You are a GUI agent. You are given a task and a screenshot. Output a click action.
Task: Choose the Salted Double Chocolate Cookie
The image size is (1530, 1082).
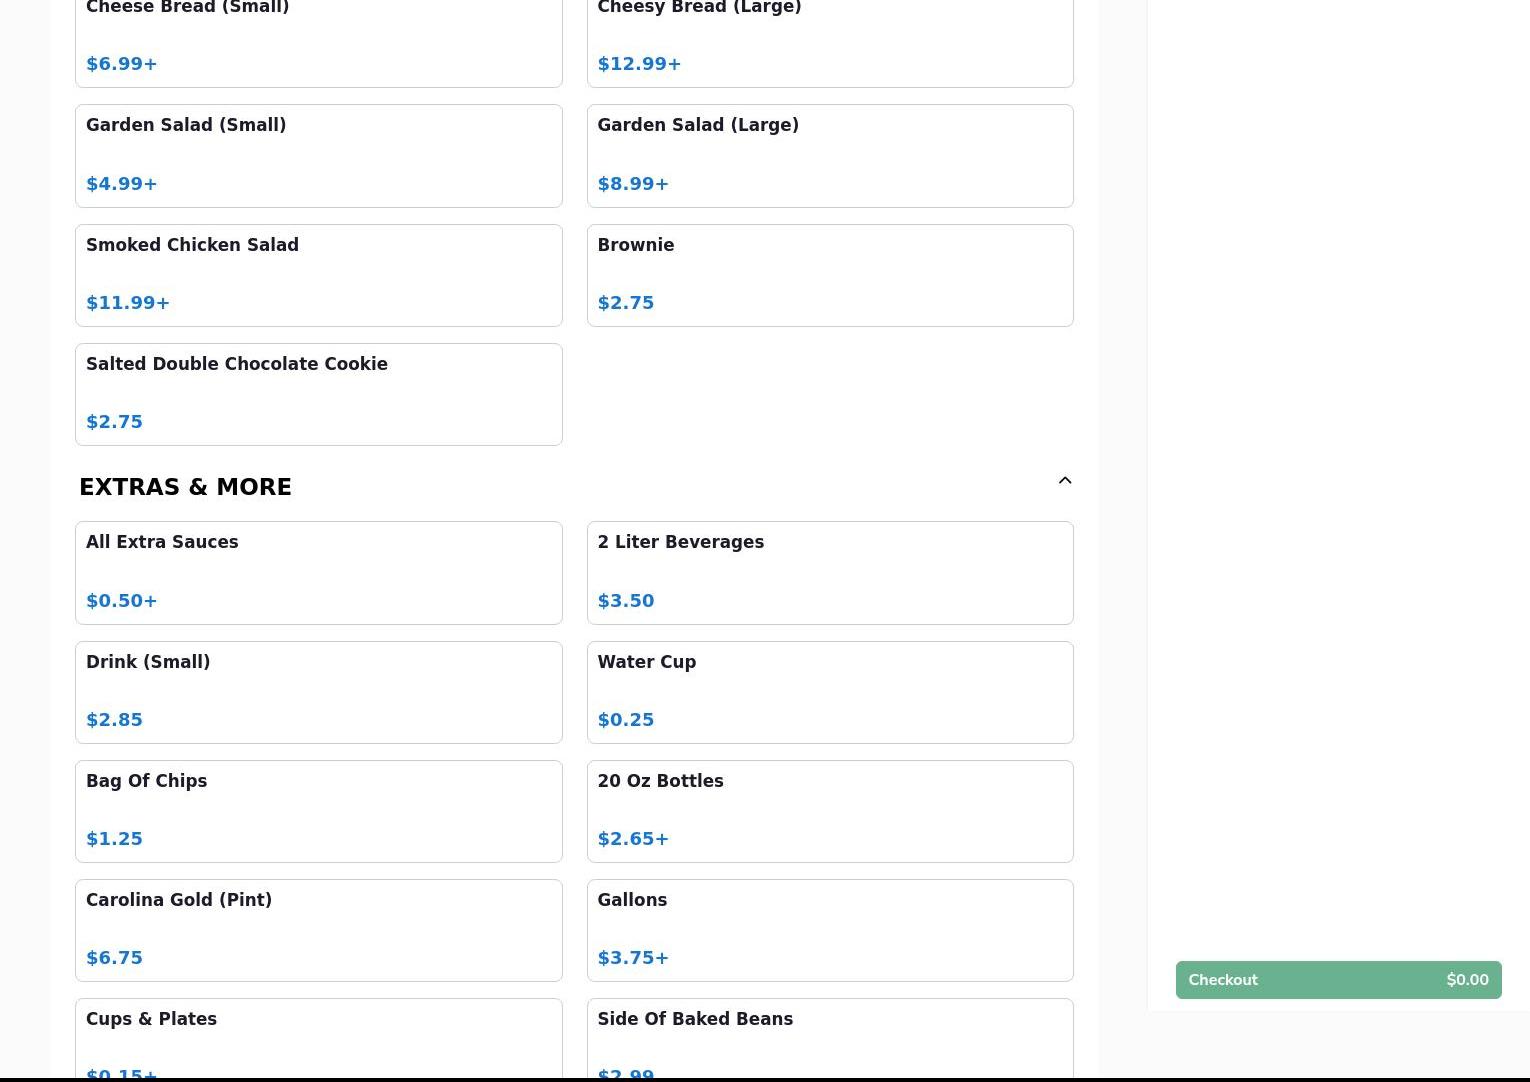tap(318, 394)
